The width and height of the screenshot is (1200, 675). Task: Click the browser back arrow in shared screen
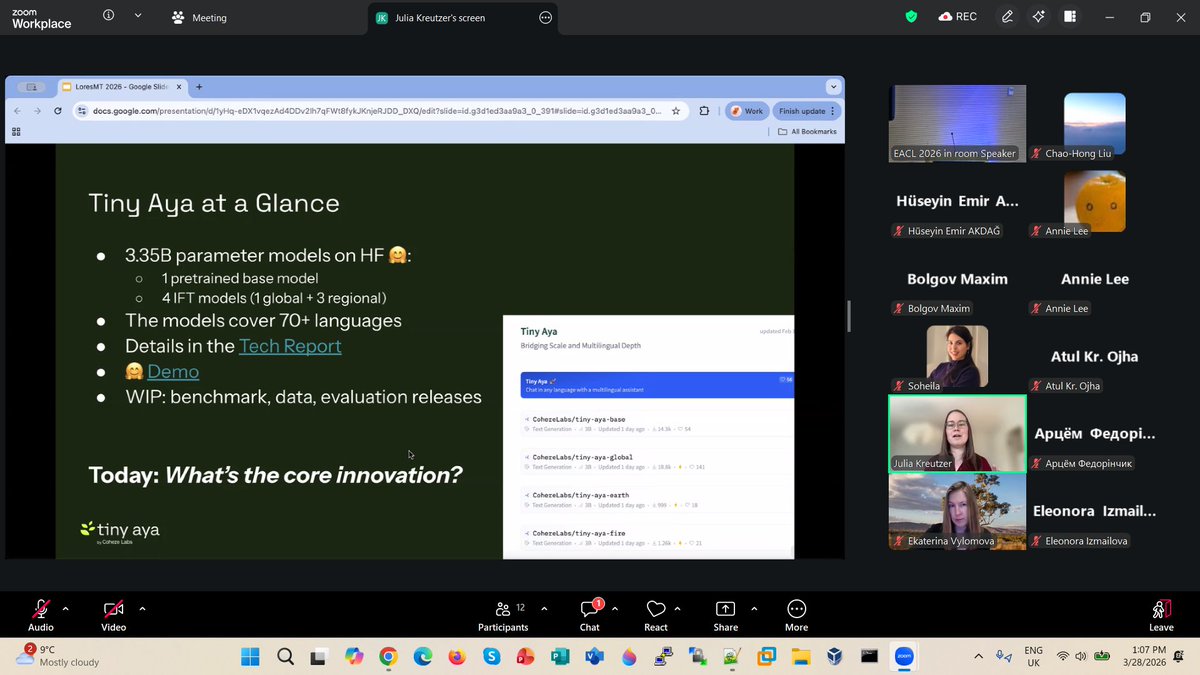[17, 111]
